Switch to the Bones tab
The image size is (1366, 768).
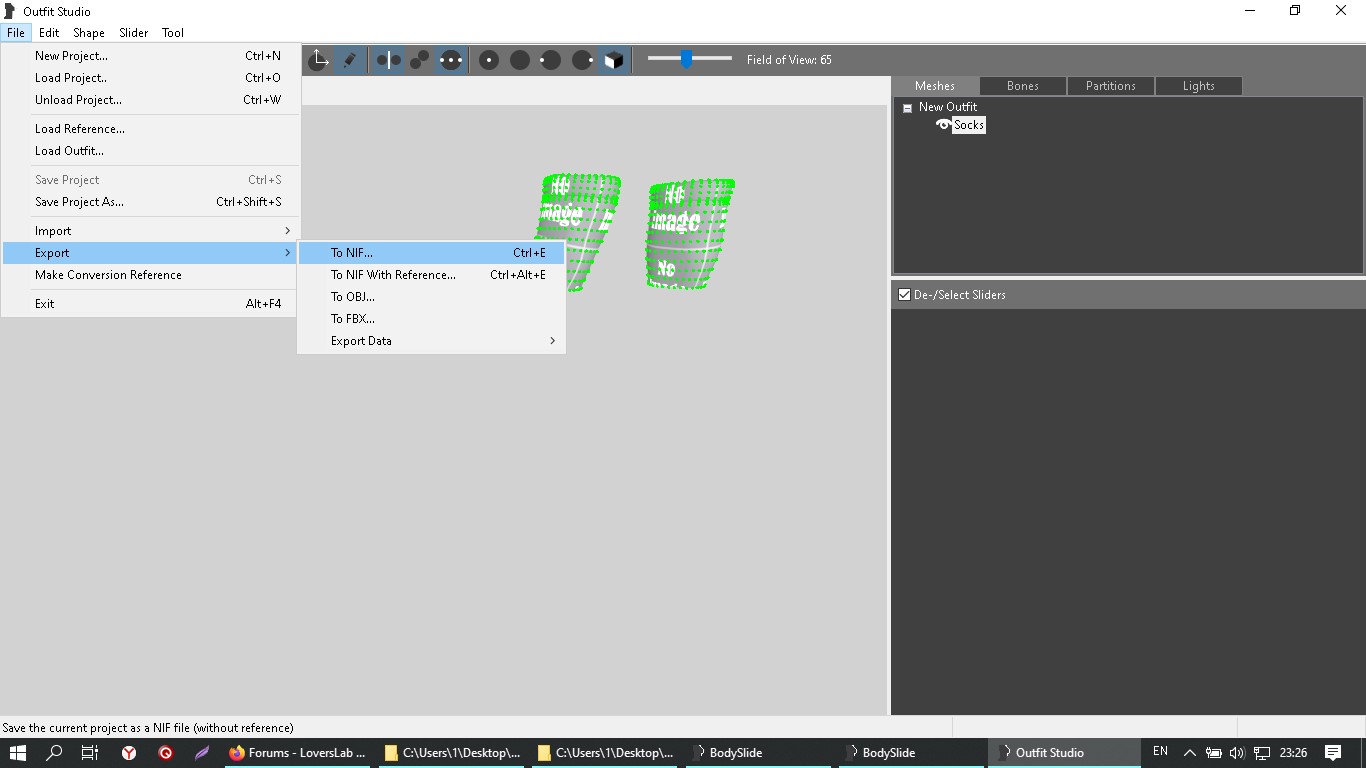click(1023, 86)
